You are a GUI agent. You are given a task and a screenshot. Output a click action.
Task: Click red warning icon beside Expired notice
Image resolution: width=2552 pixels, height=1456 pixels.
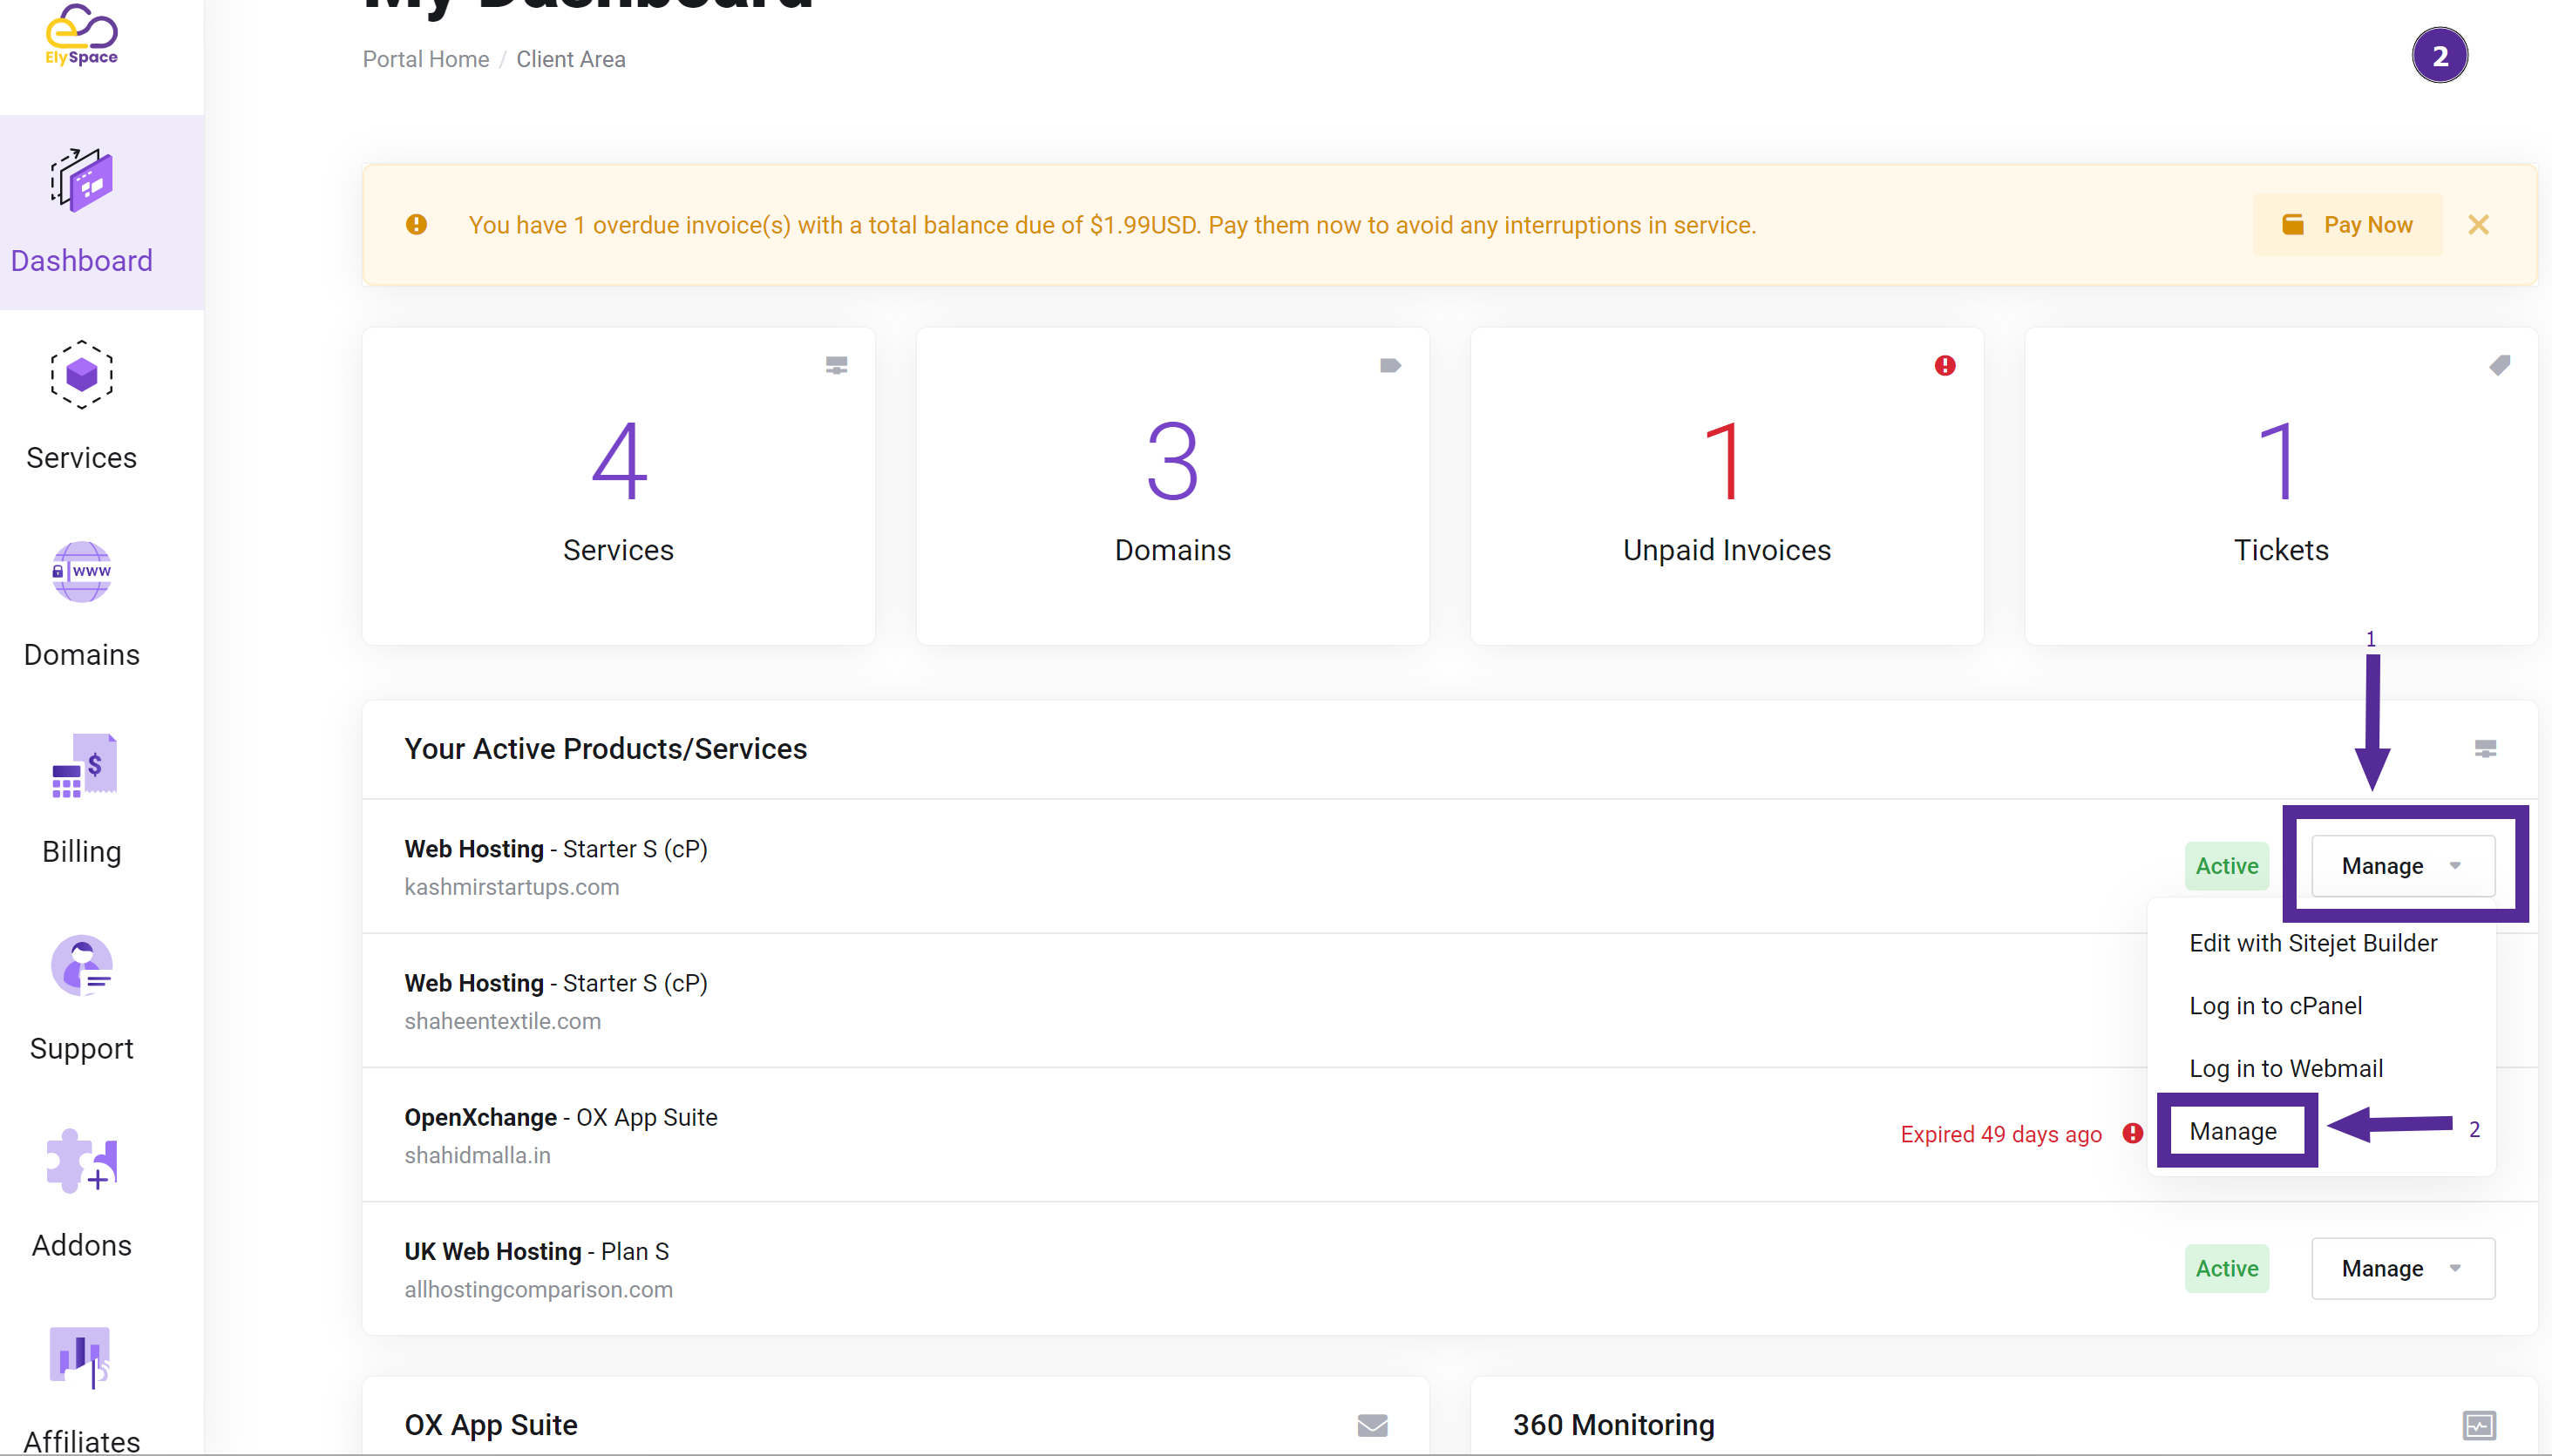[2132, 1133]
